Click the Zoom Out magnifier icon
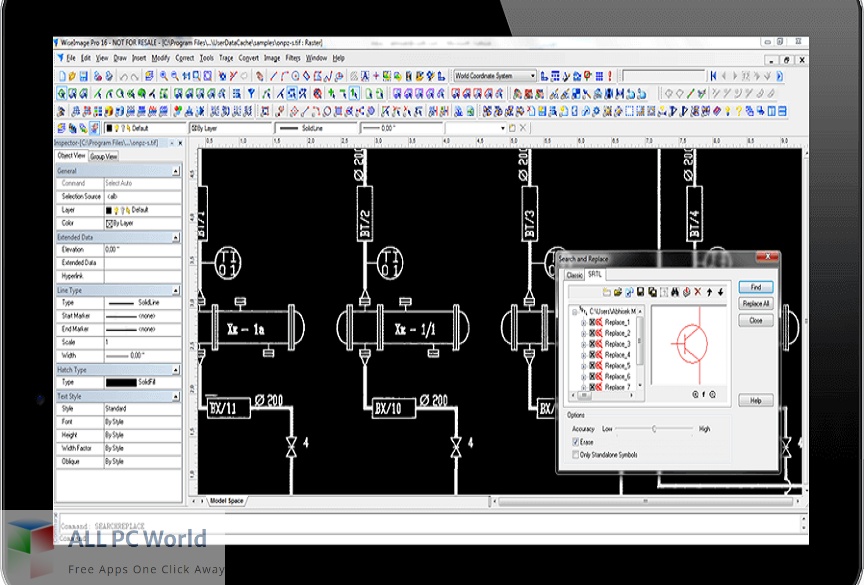This screenshot has width=864, height=585. [x=175, y=76]
